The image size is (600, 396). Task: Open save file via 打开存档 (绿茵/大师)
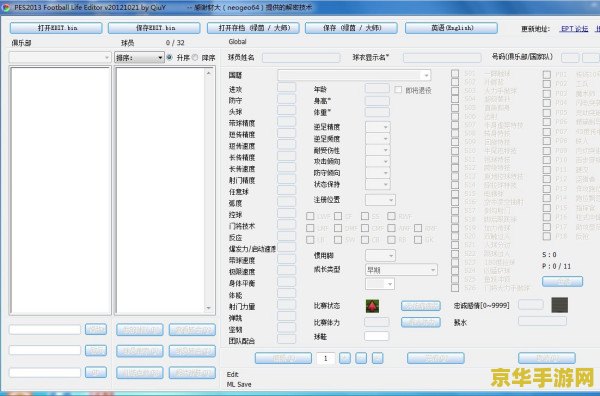click(253, 28)
